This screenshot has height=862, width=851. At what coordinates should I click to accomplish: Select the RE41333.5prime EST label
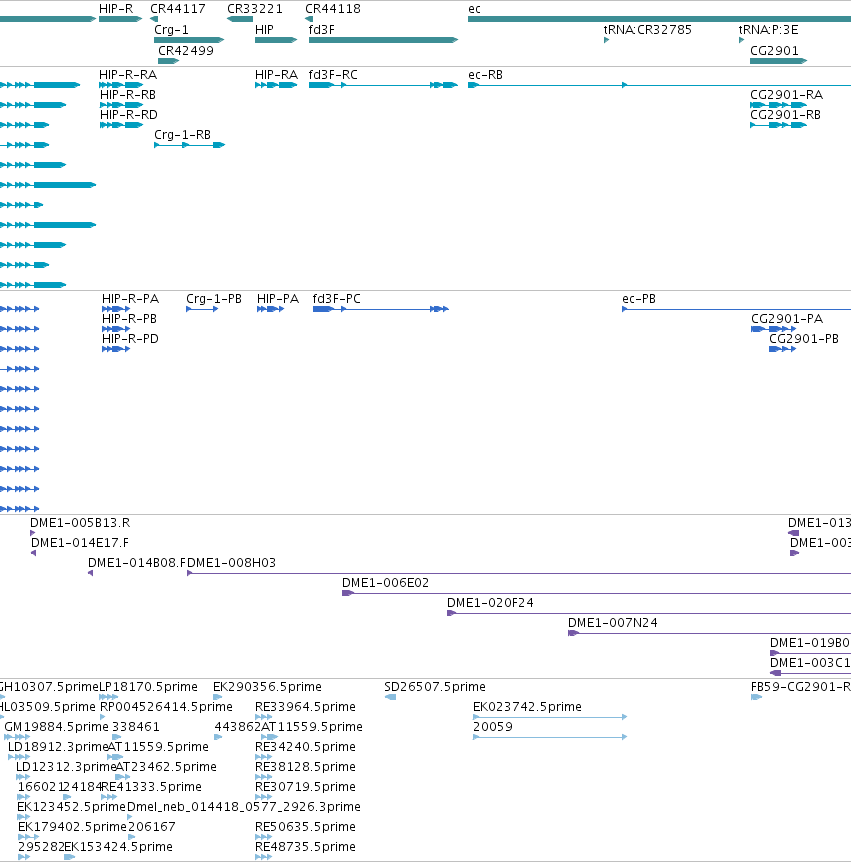click(152, 787)
